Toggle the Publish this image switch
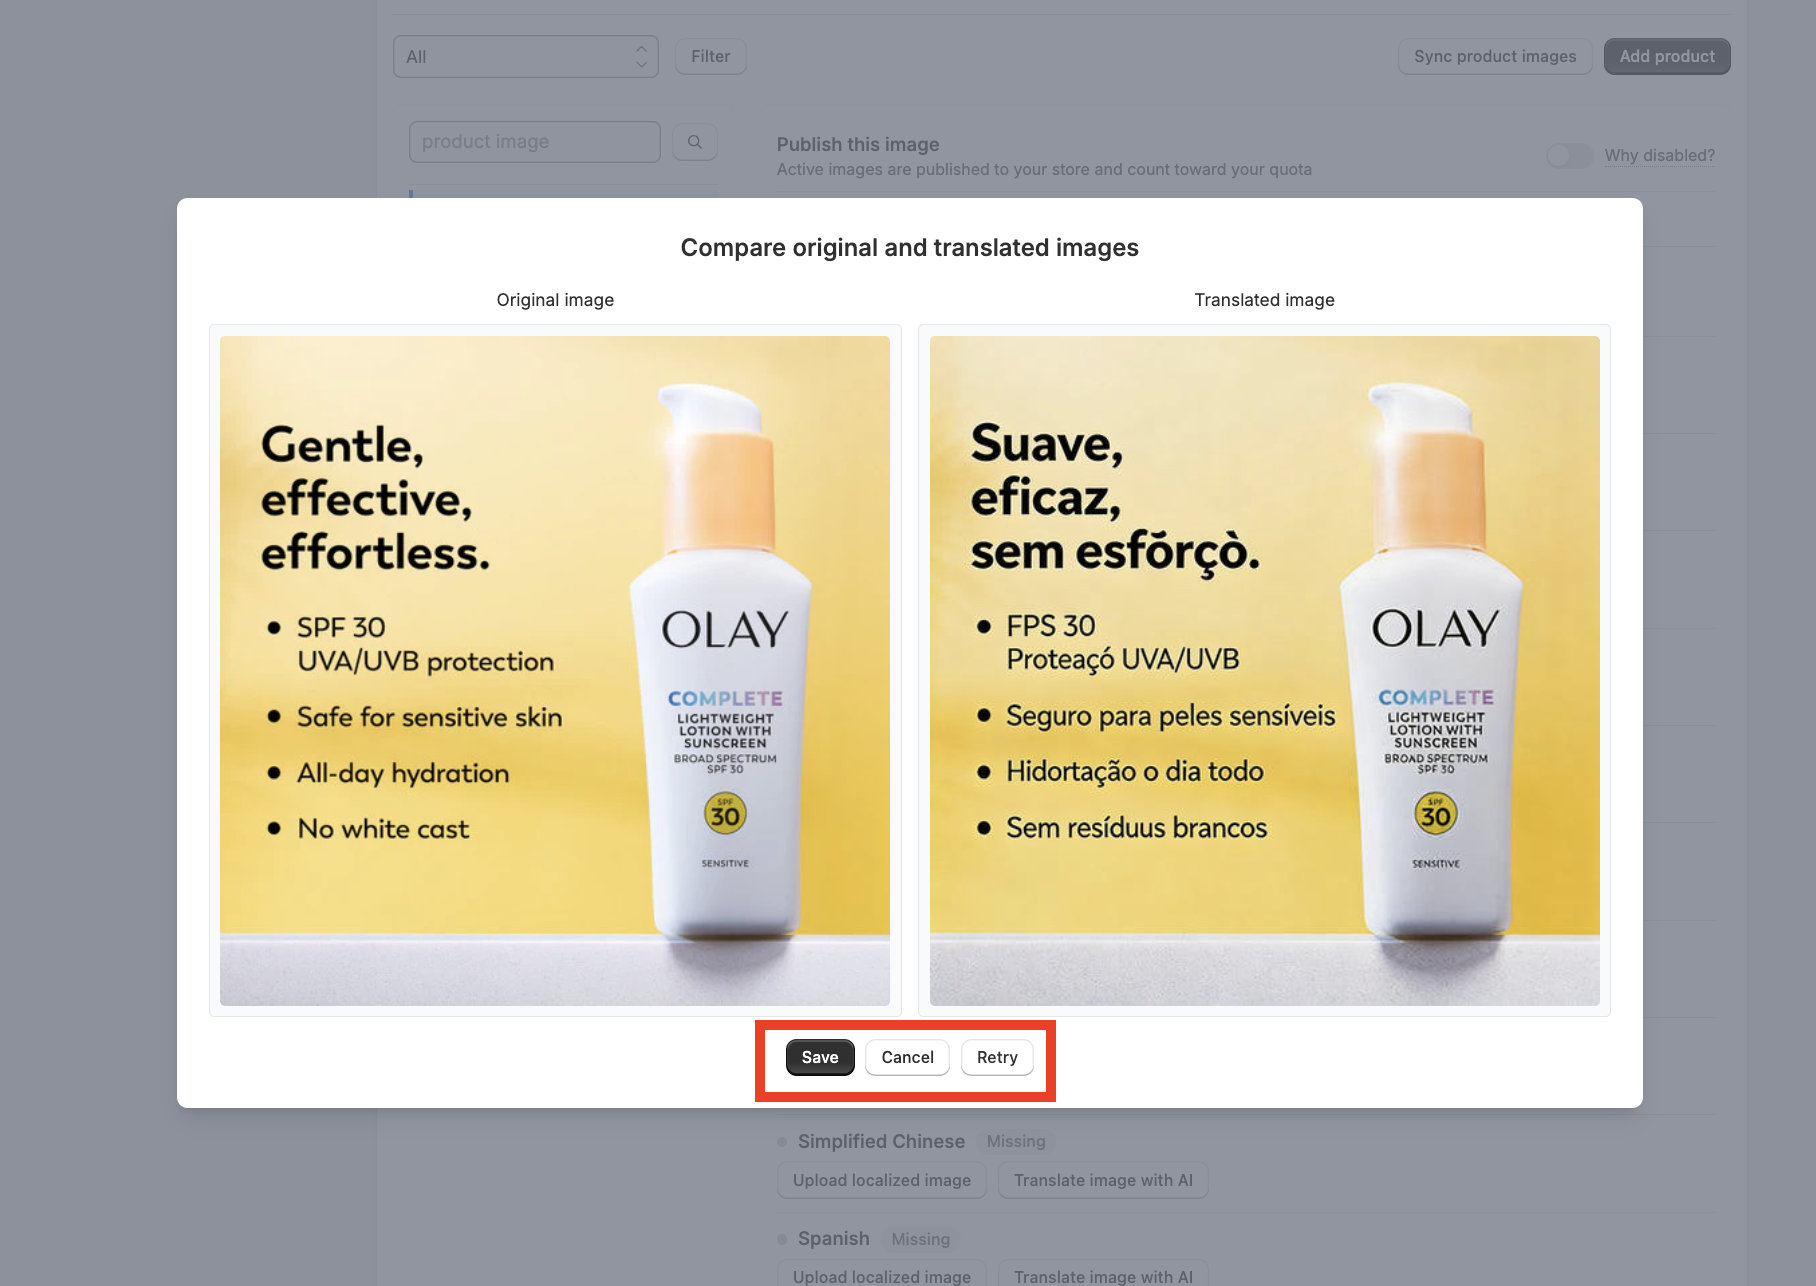 click(1569, 156)
